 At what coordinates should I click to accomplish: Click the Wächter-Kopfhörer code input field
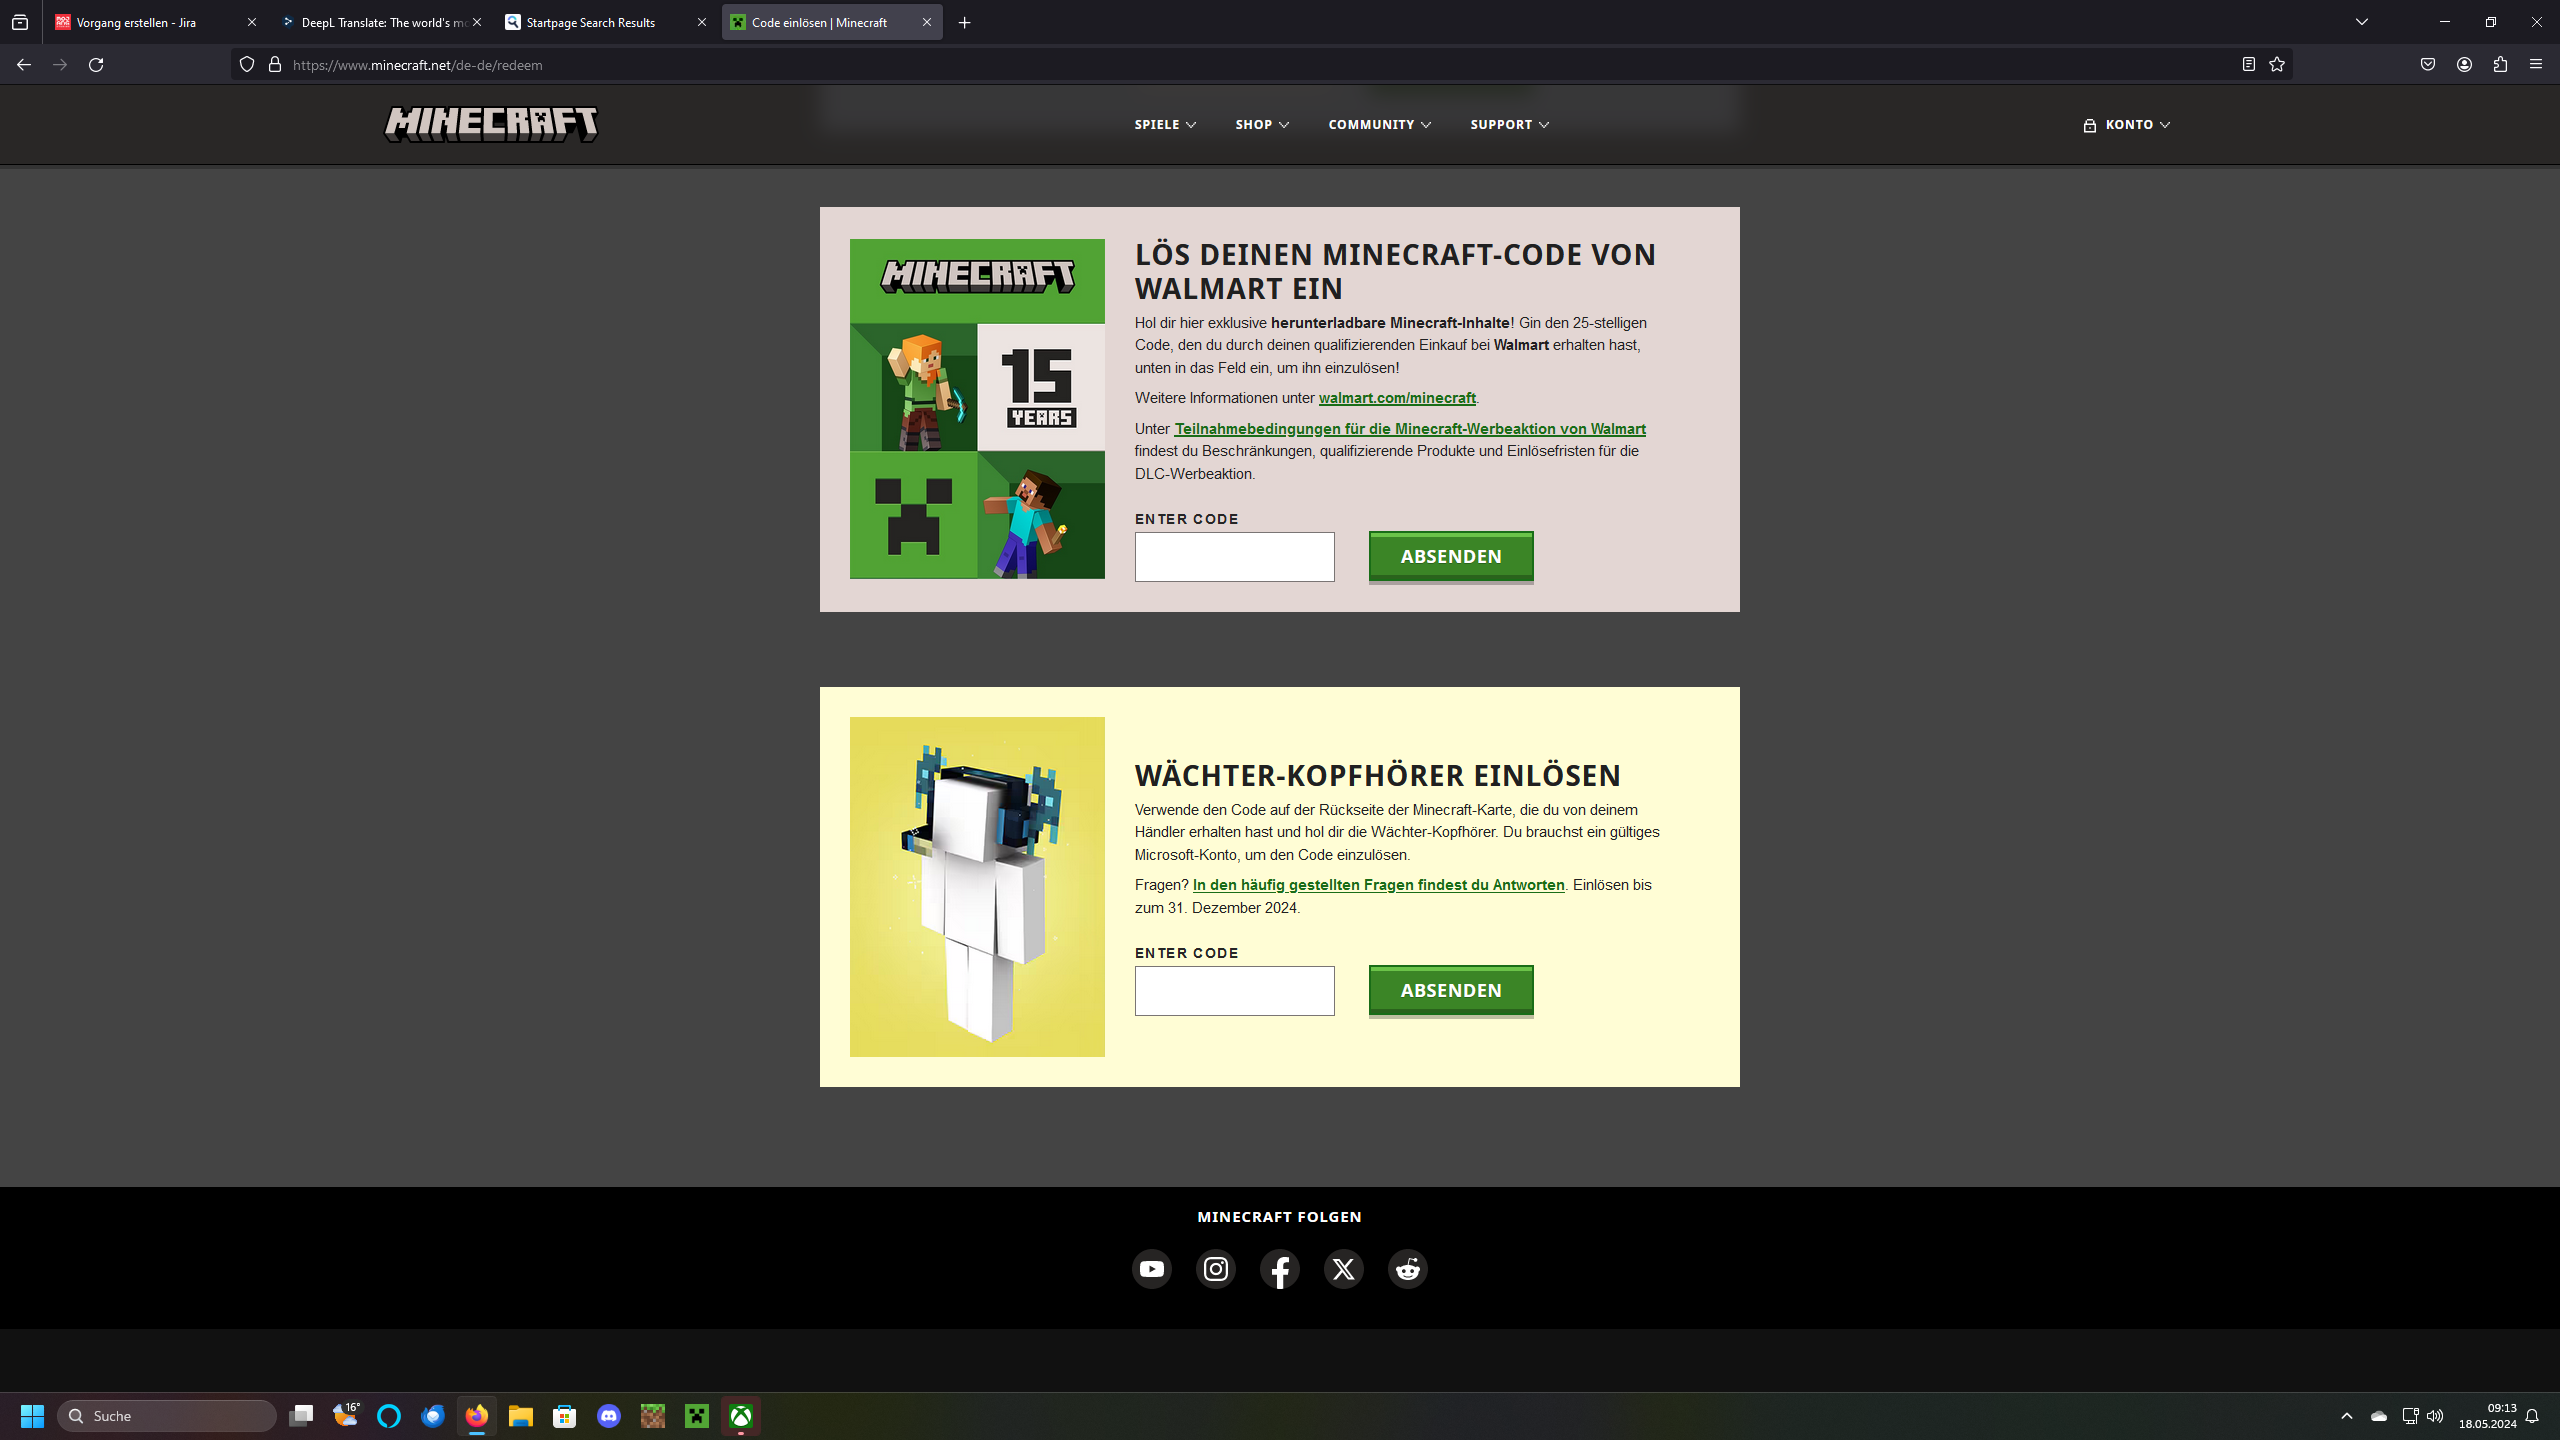1234,991
